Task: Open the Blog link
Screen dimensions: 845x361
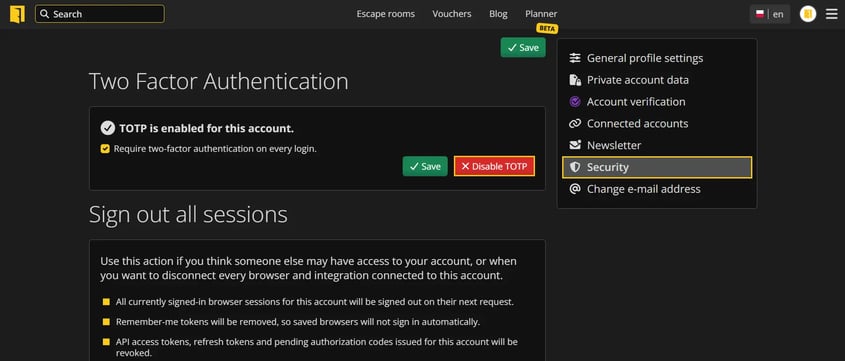Action: click(x=498, y=14)
